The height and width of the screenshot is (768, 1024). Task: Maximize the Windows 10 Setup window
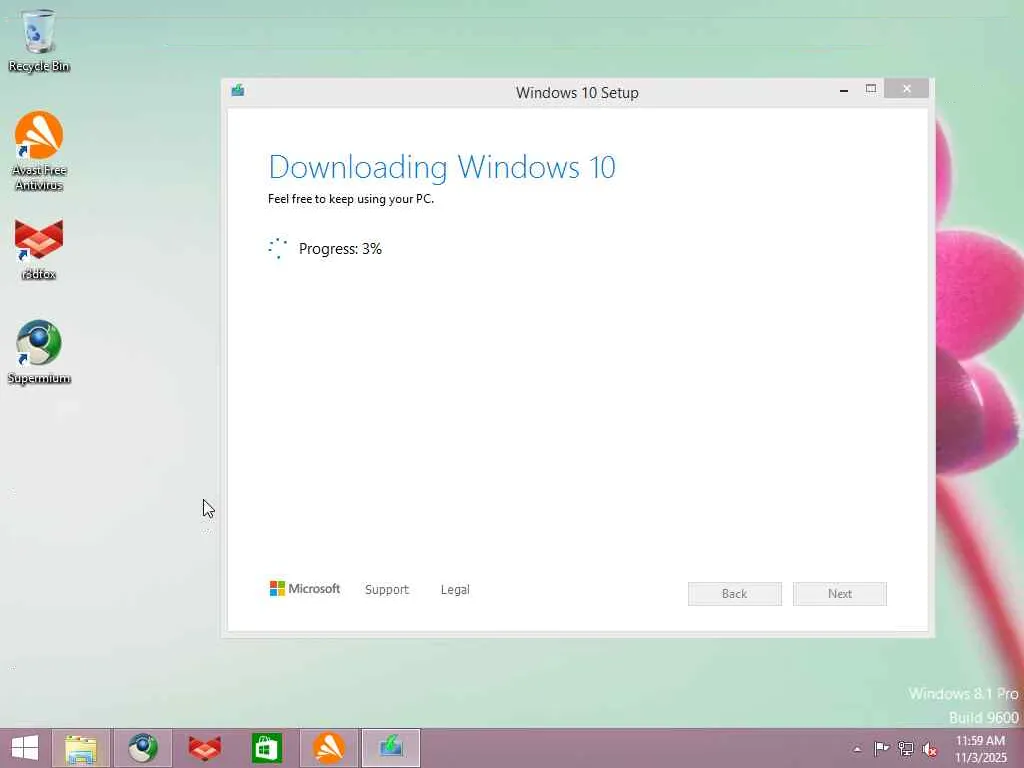coord(871,89)
